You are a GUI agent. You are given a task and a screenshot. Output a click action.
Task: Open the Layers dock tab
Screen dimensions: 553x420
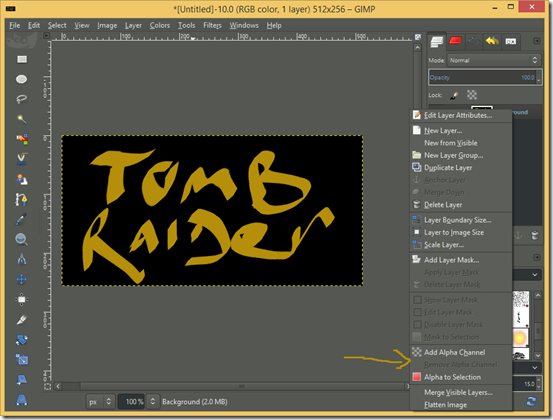[437, 42]
